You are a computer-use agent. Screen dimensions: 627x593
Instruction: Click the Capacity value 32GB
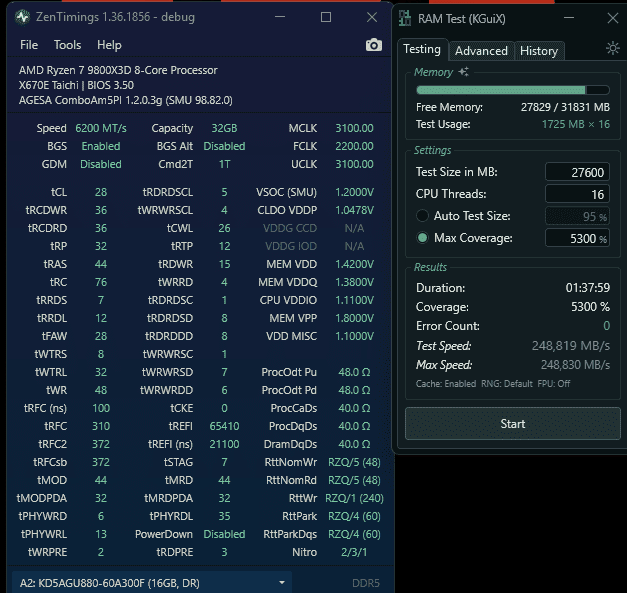point(224,128)
